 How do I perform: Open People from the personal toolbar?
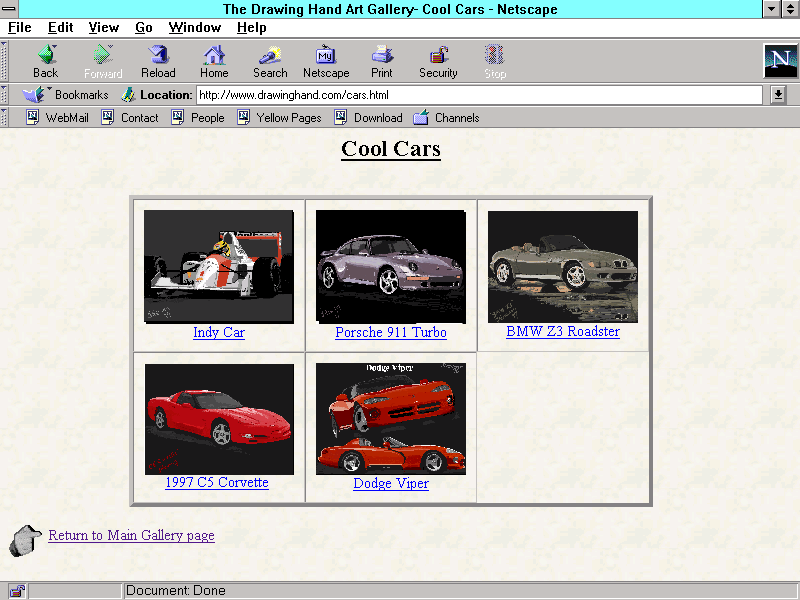198,118
